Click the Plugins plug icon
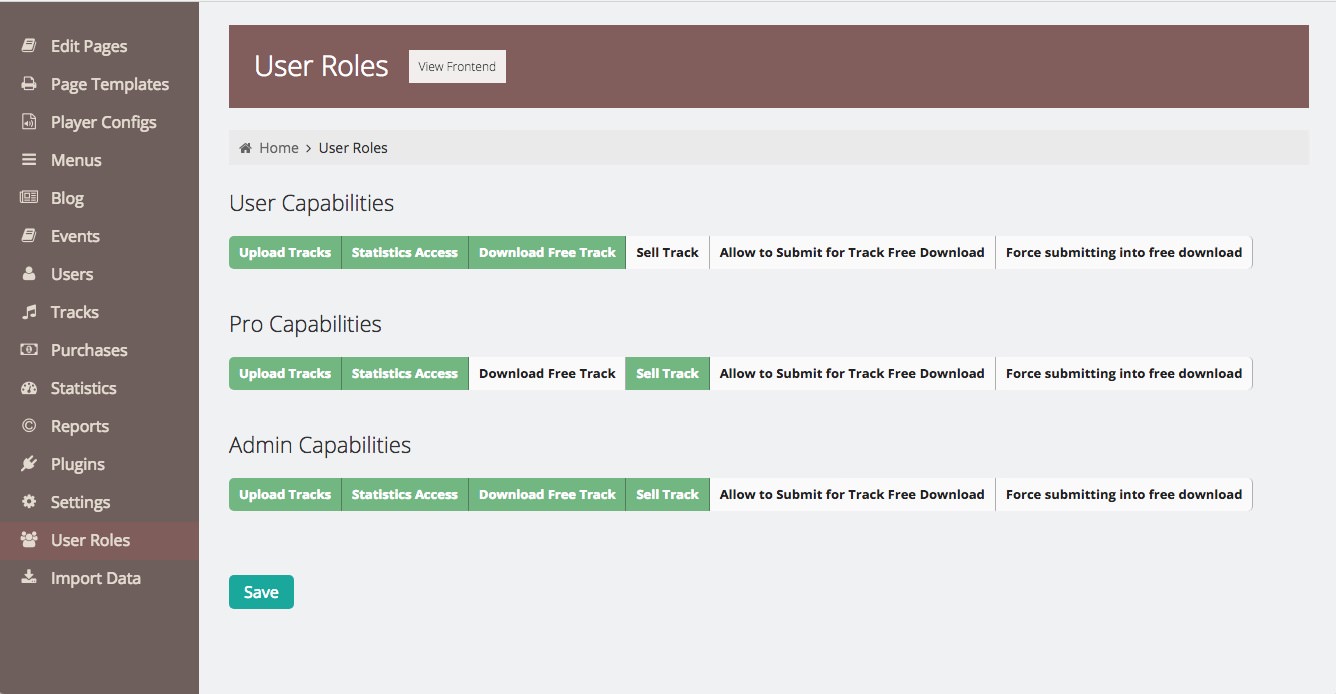 pos(29,464)
